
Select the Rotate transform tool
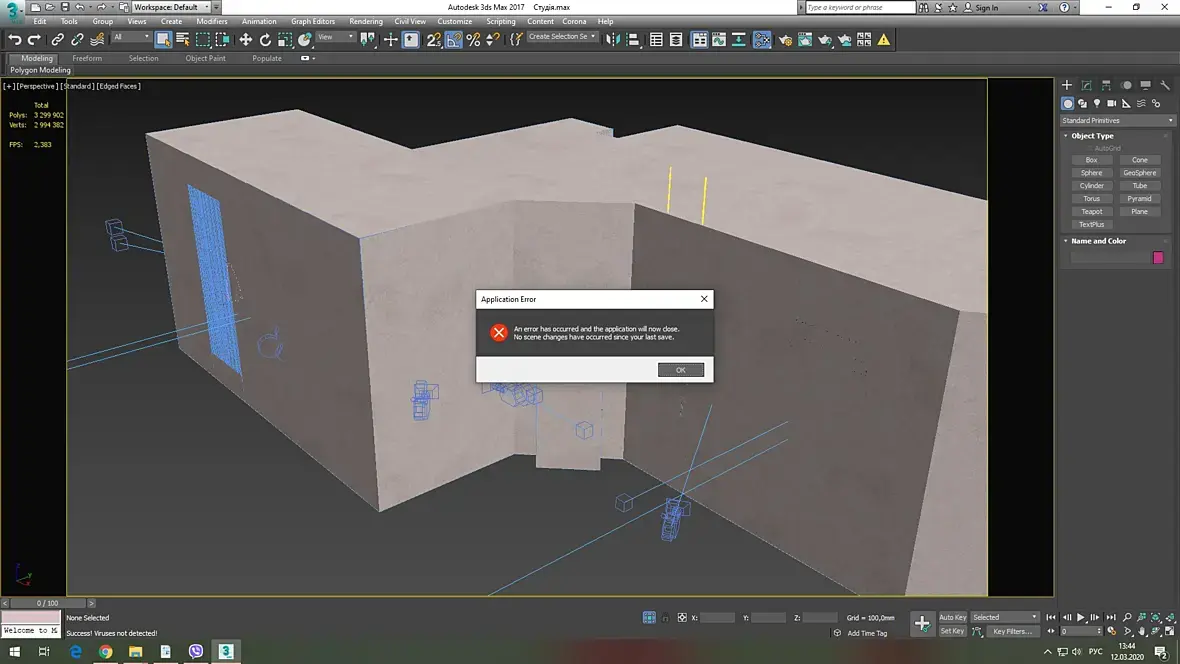pos(265,40)
